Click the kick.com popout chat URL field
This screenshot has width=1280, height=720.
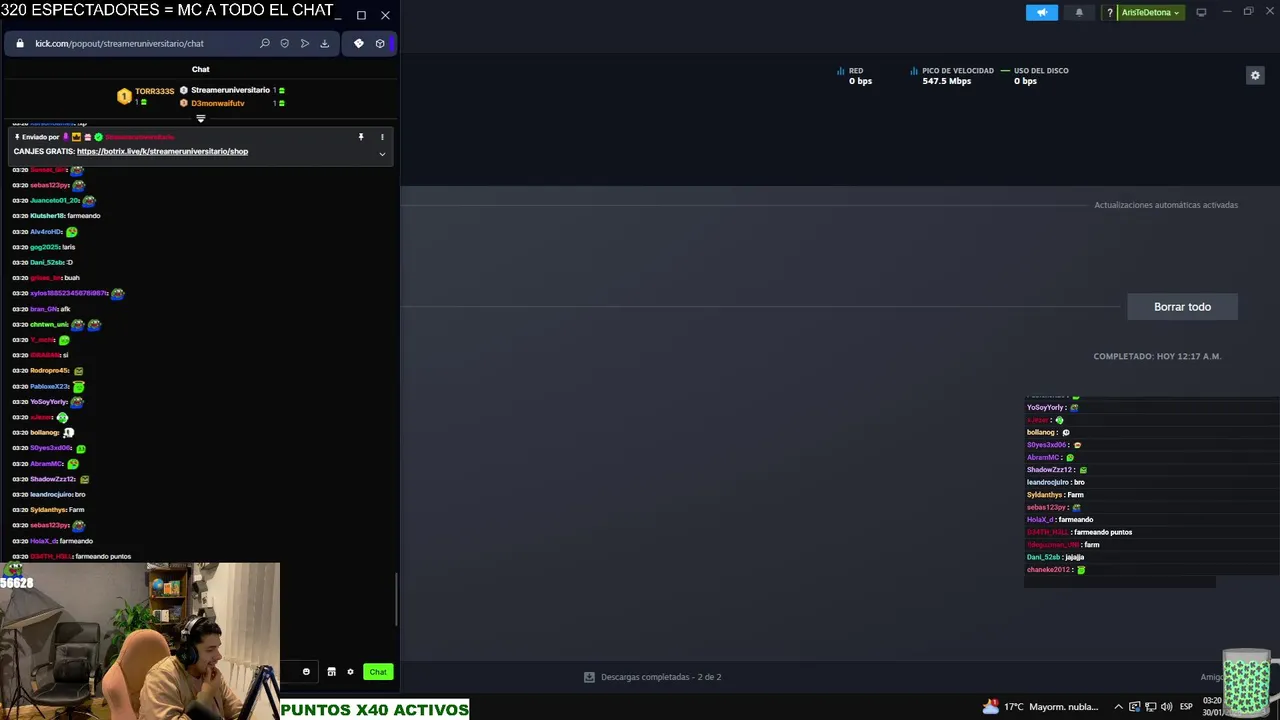[119, 43]
